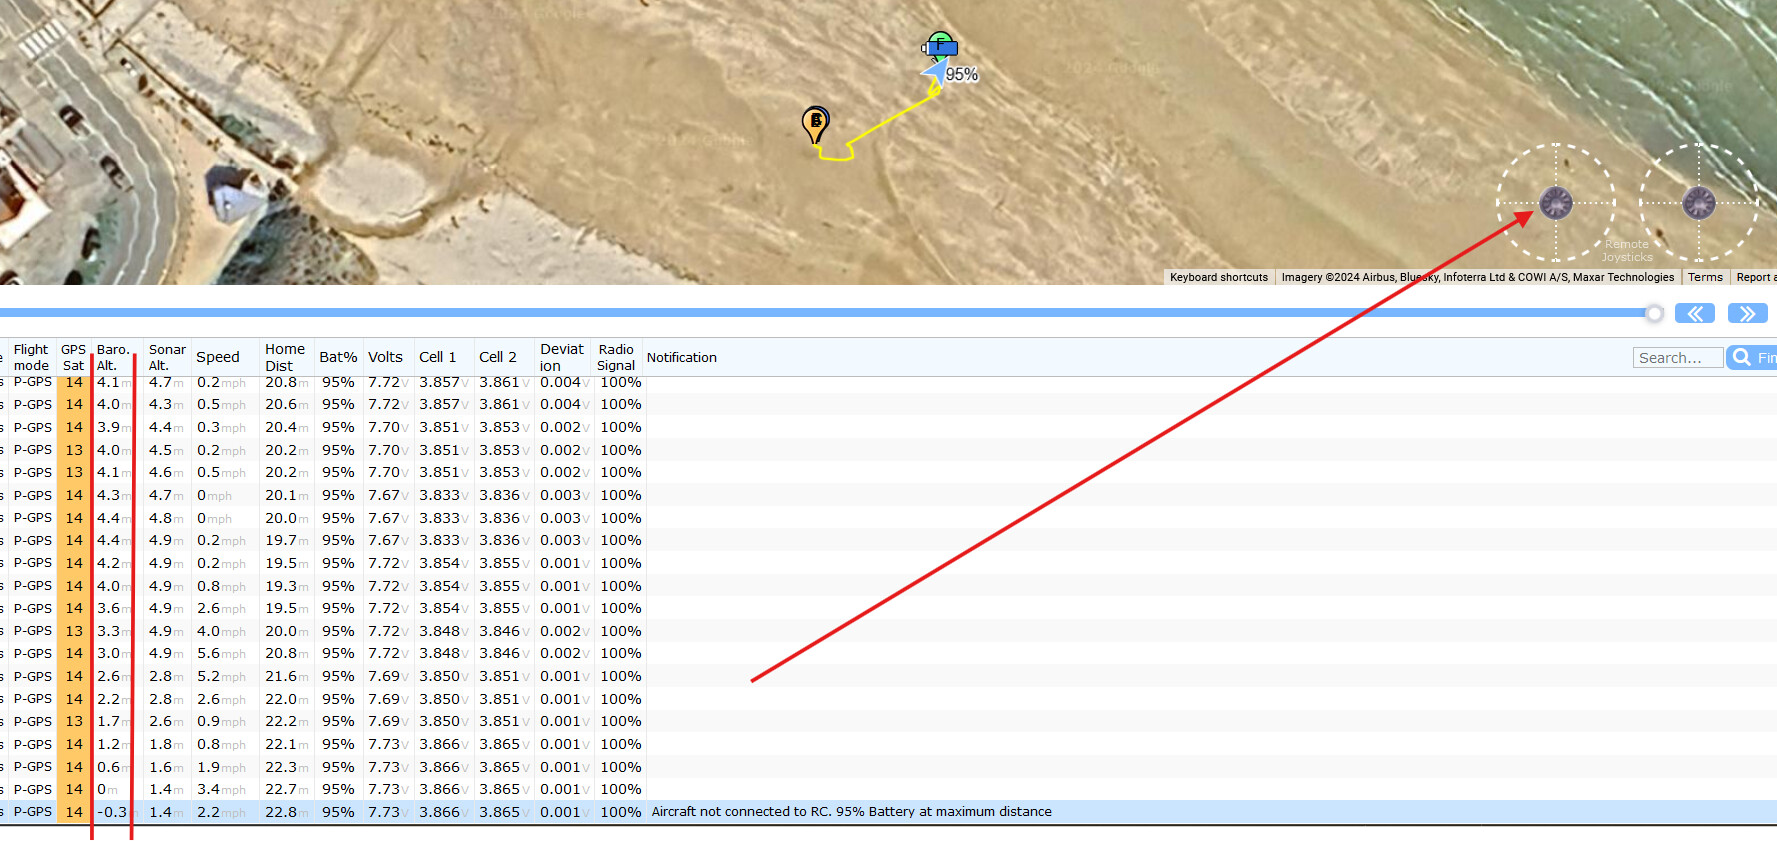The image size is (1777, 841).
Task: Open the map Terms link
Action: [1705, 277]
